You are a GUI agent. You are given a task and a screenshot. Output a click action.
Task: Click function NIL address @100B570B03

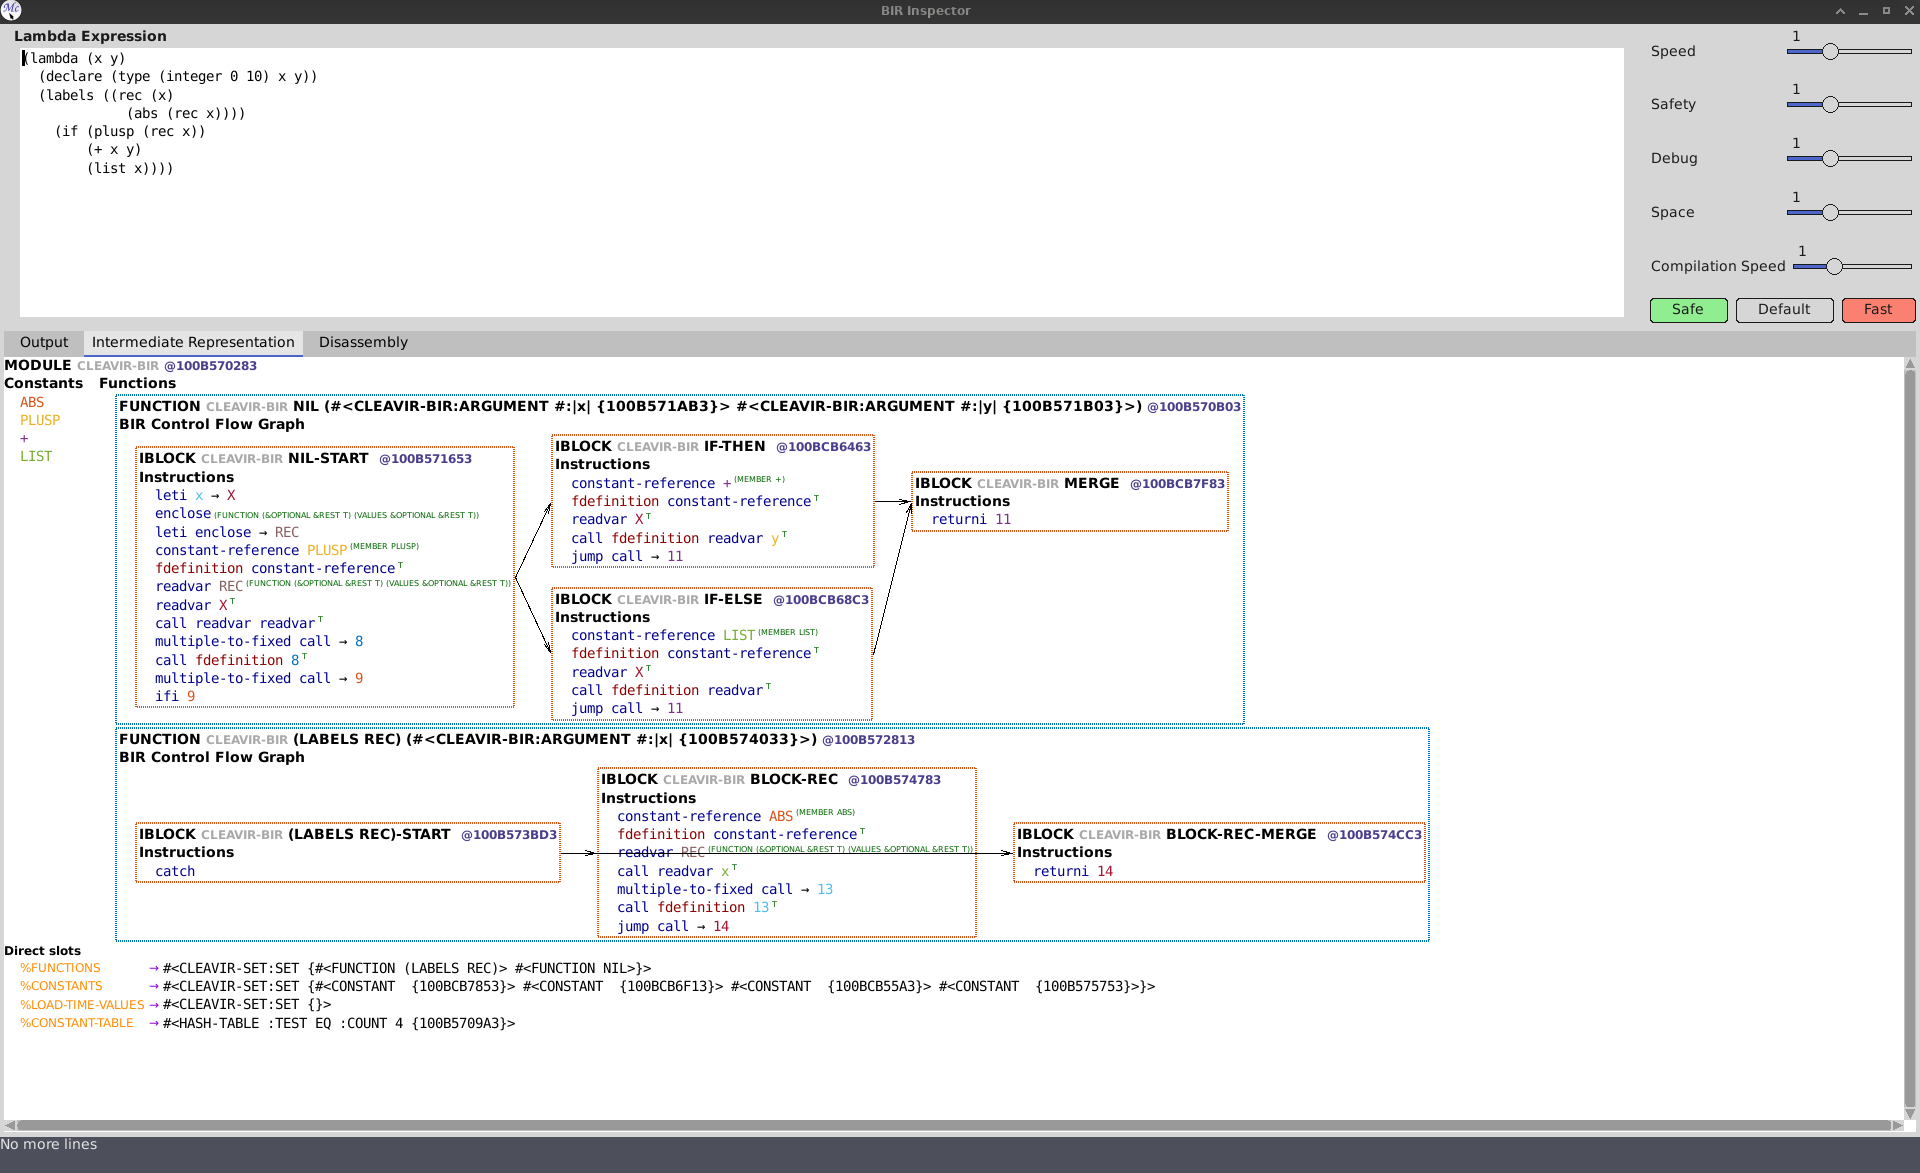click(x=1193, y=407)
